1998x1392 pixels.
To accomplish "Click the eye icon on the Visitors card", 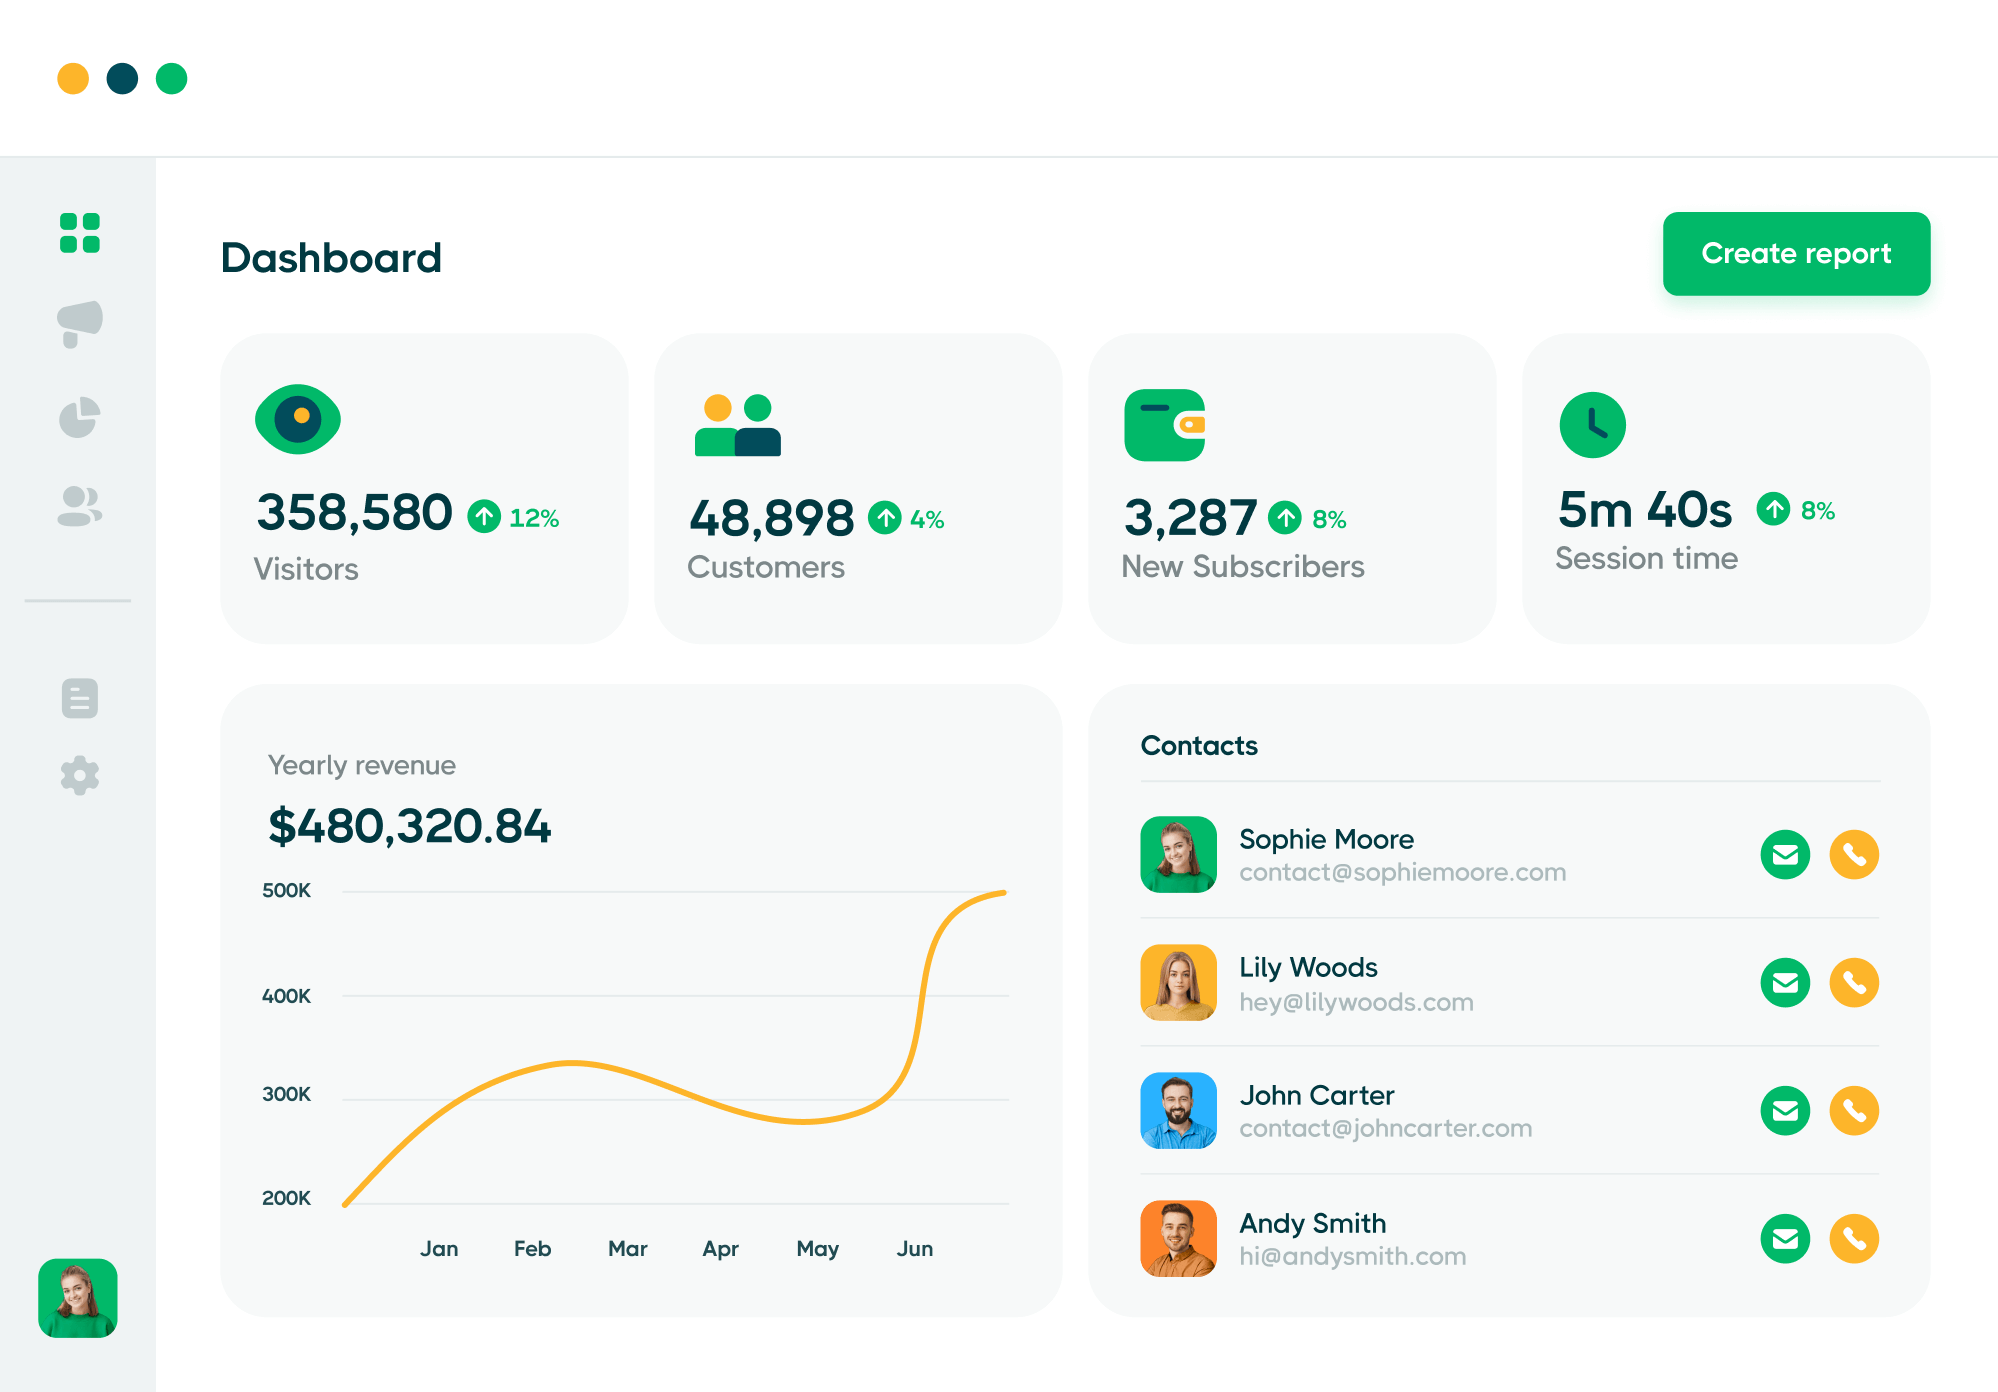I will [x=297, y=419].
